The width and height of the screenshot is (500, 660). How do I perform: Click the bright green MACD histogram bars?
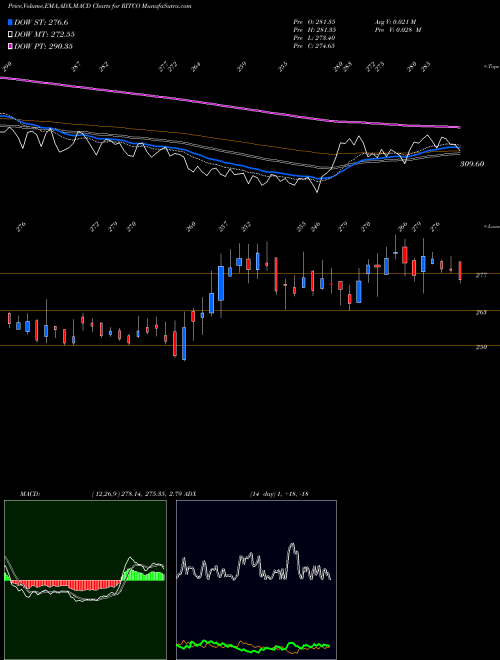click(x=143, y=575)
